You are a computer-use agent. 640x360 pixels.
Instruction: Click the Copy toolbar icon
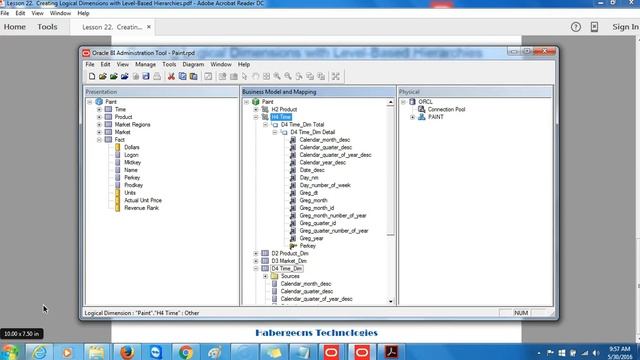(x=182, y=76)
